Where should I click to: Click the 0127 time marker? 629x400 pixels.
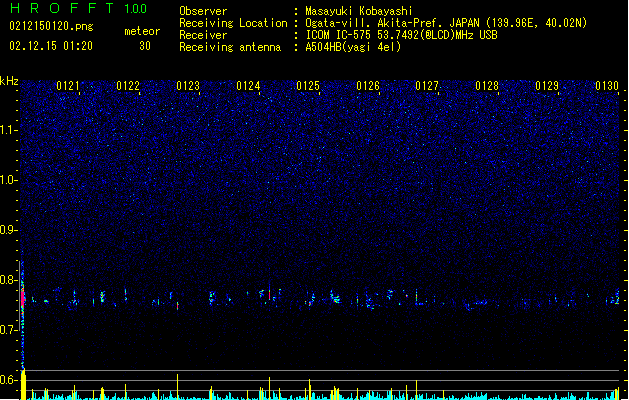(x=427, y=86)
